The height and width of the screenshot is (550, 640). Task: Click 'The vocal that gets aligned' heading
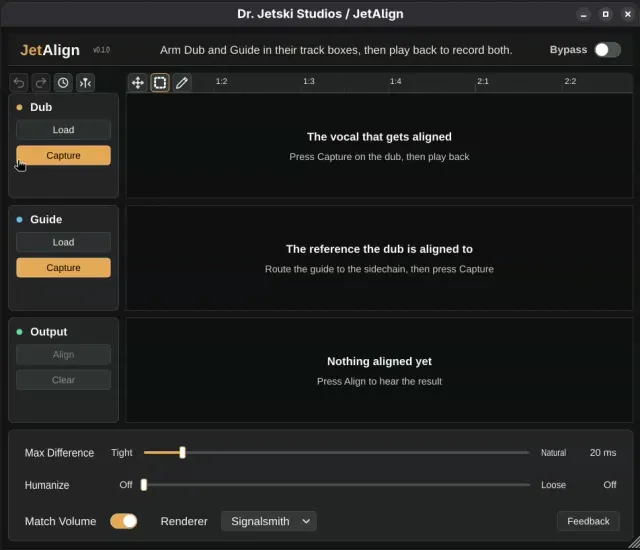[379, 137]
